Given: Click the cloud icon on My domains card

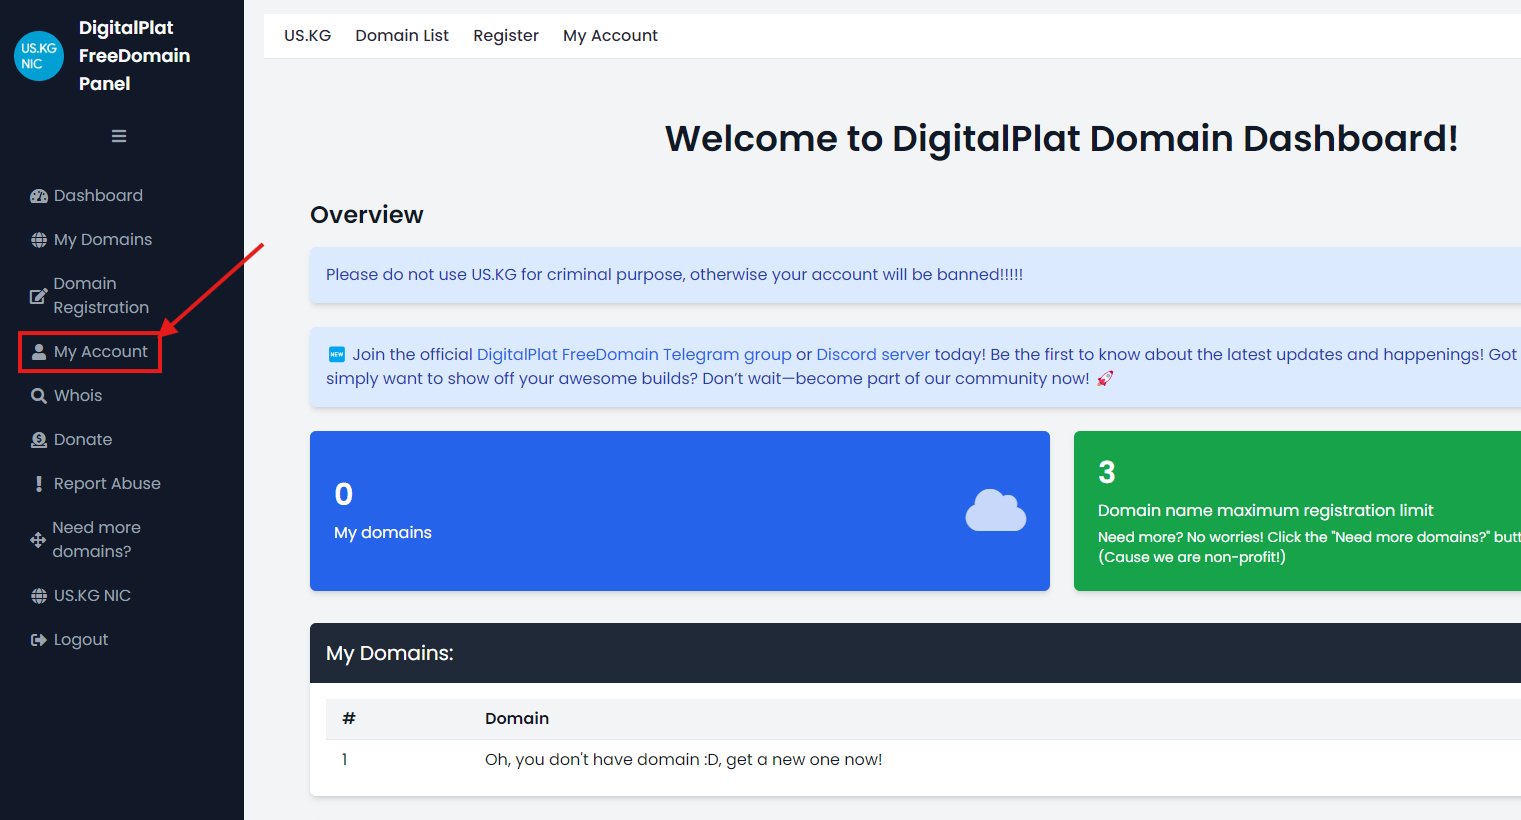Looking at the screenshot, I should coord(995,510).
